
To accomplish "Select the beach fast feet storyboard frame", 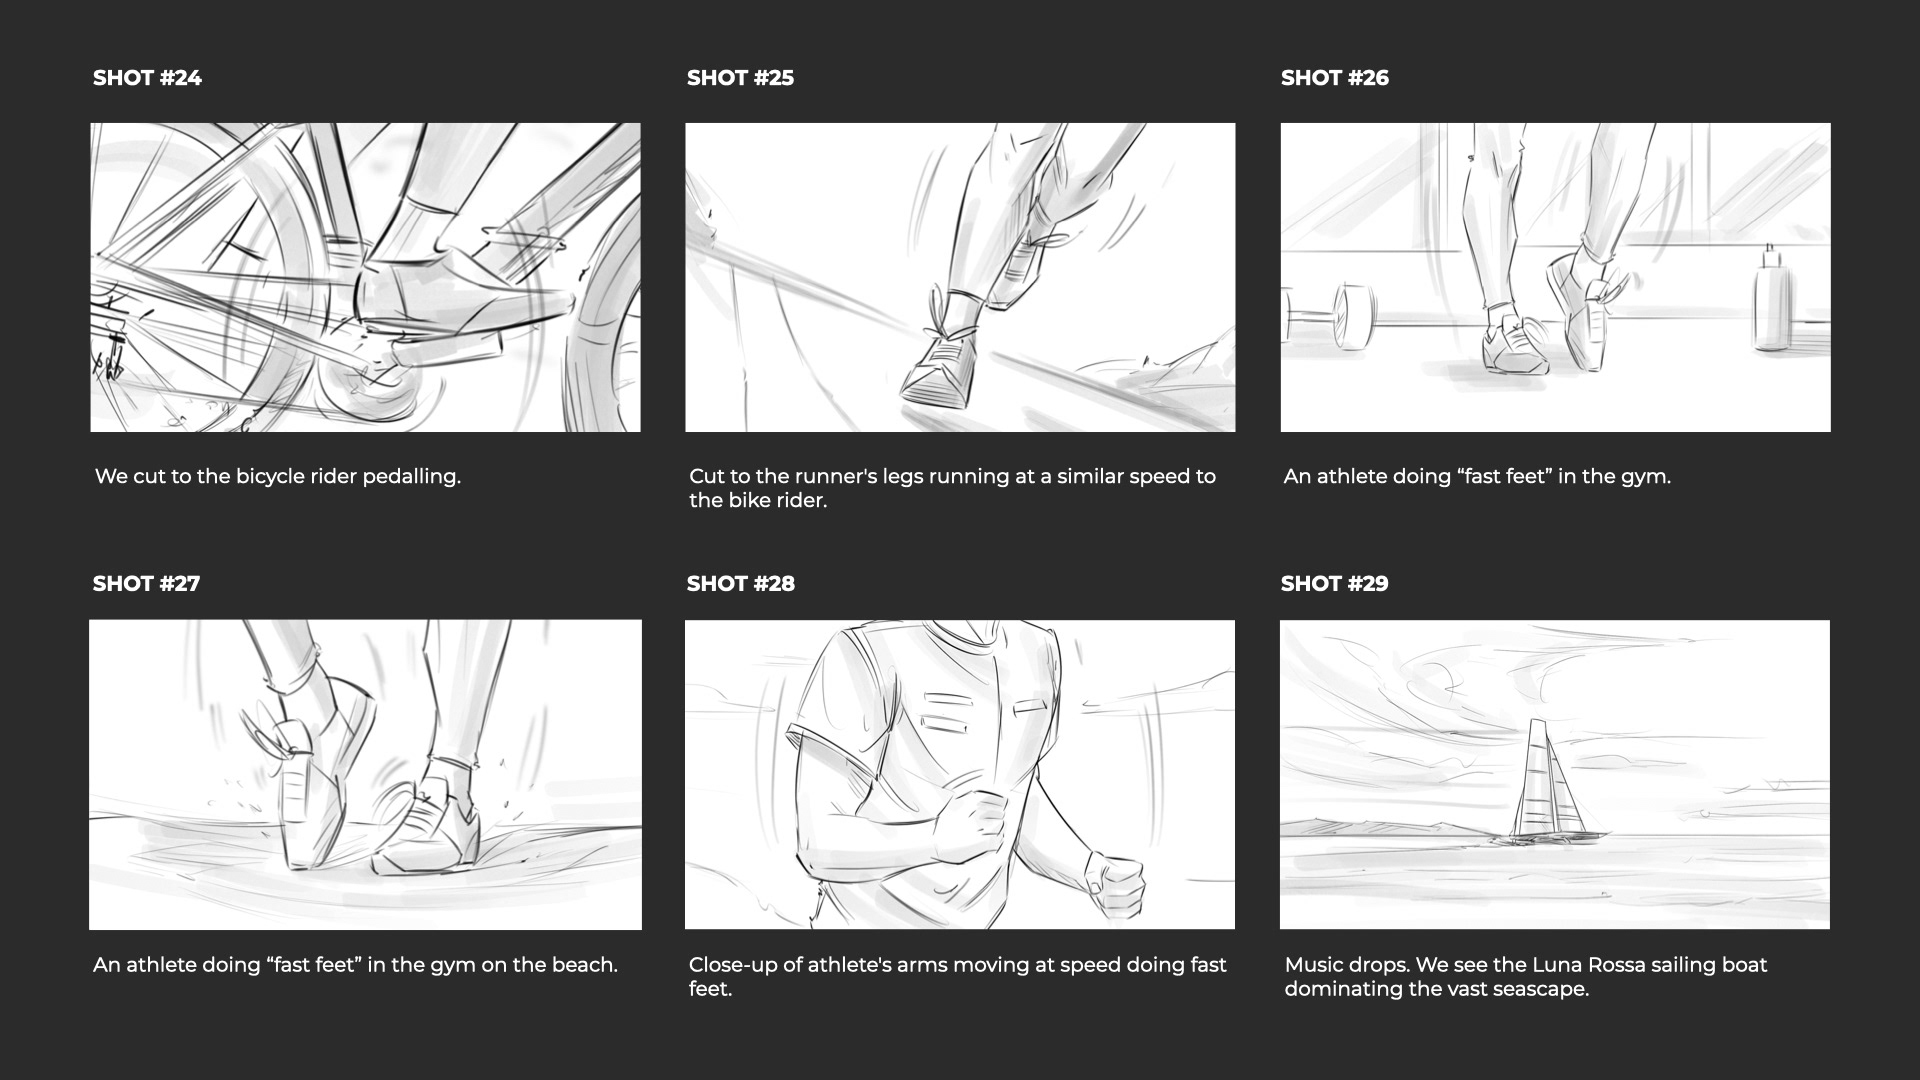I will point(365,774).
